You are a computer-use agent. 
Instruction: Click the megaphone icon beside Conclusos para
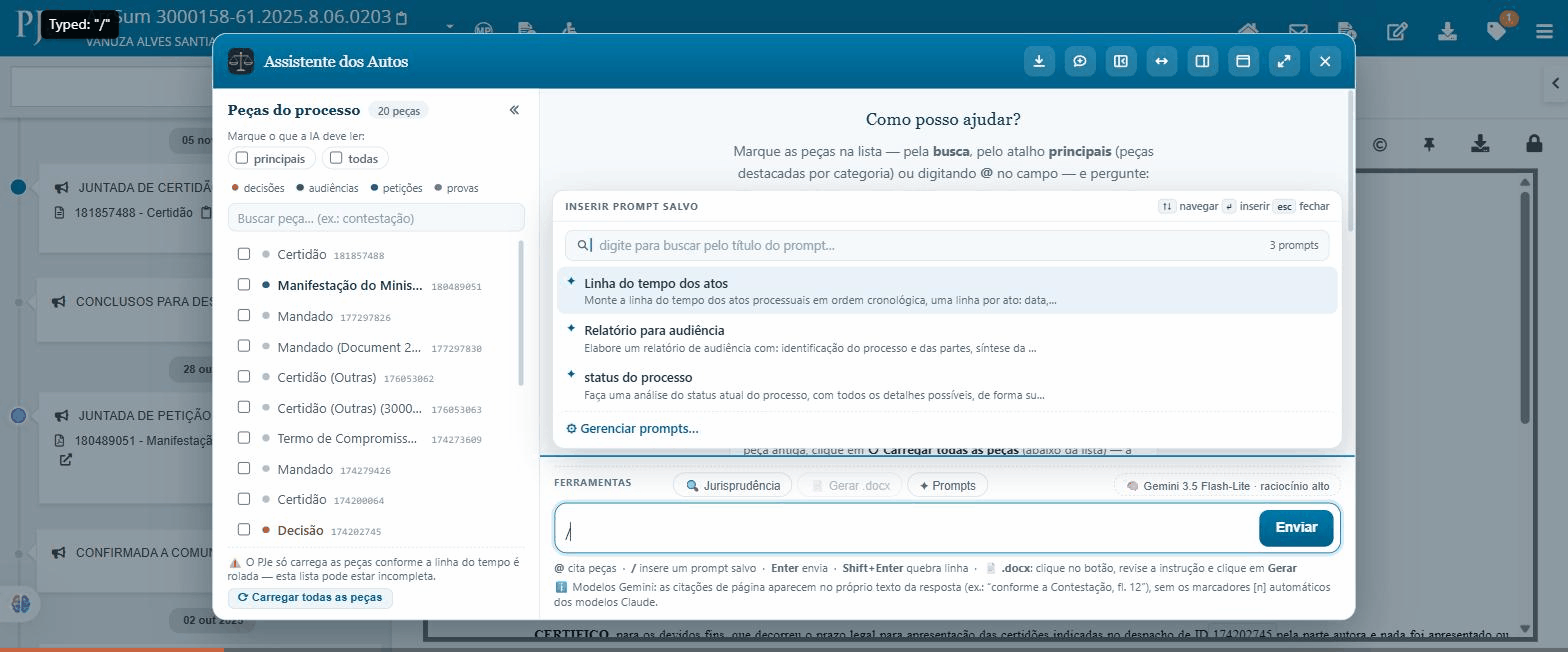point(59,302)
